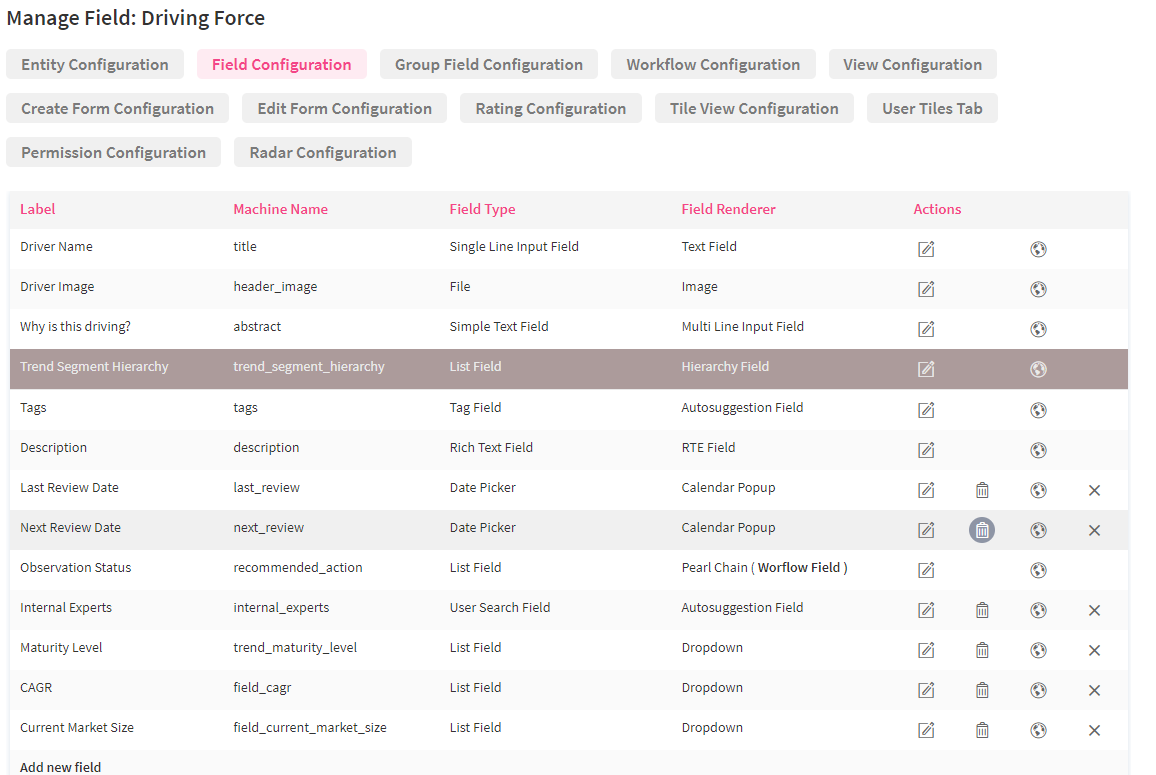Open the Rating Configuration tab
This screenshot has height=775, width=1156.
(x=551, y=109)
